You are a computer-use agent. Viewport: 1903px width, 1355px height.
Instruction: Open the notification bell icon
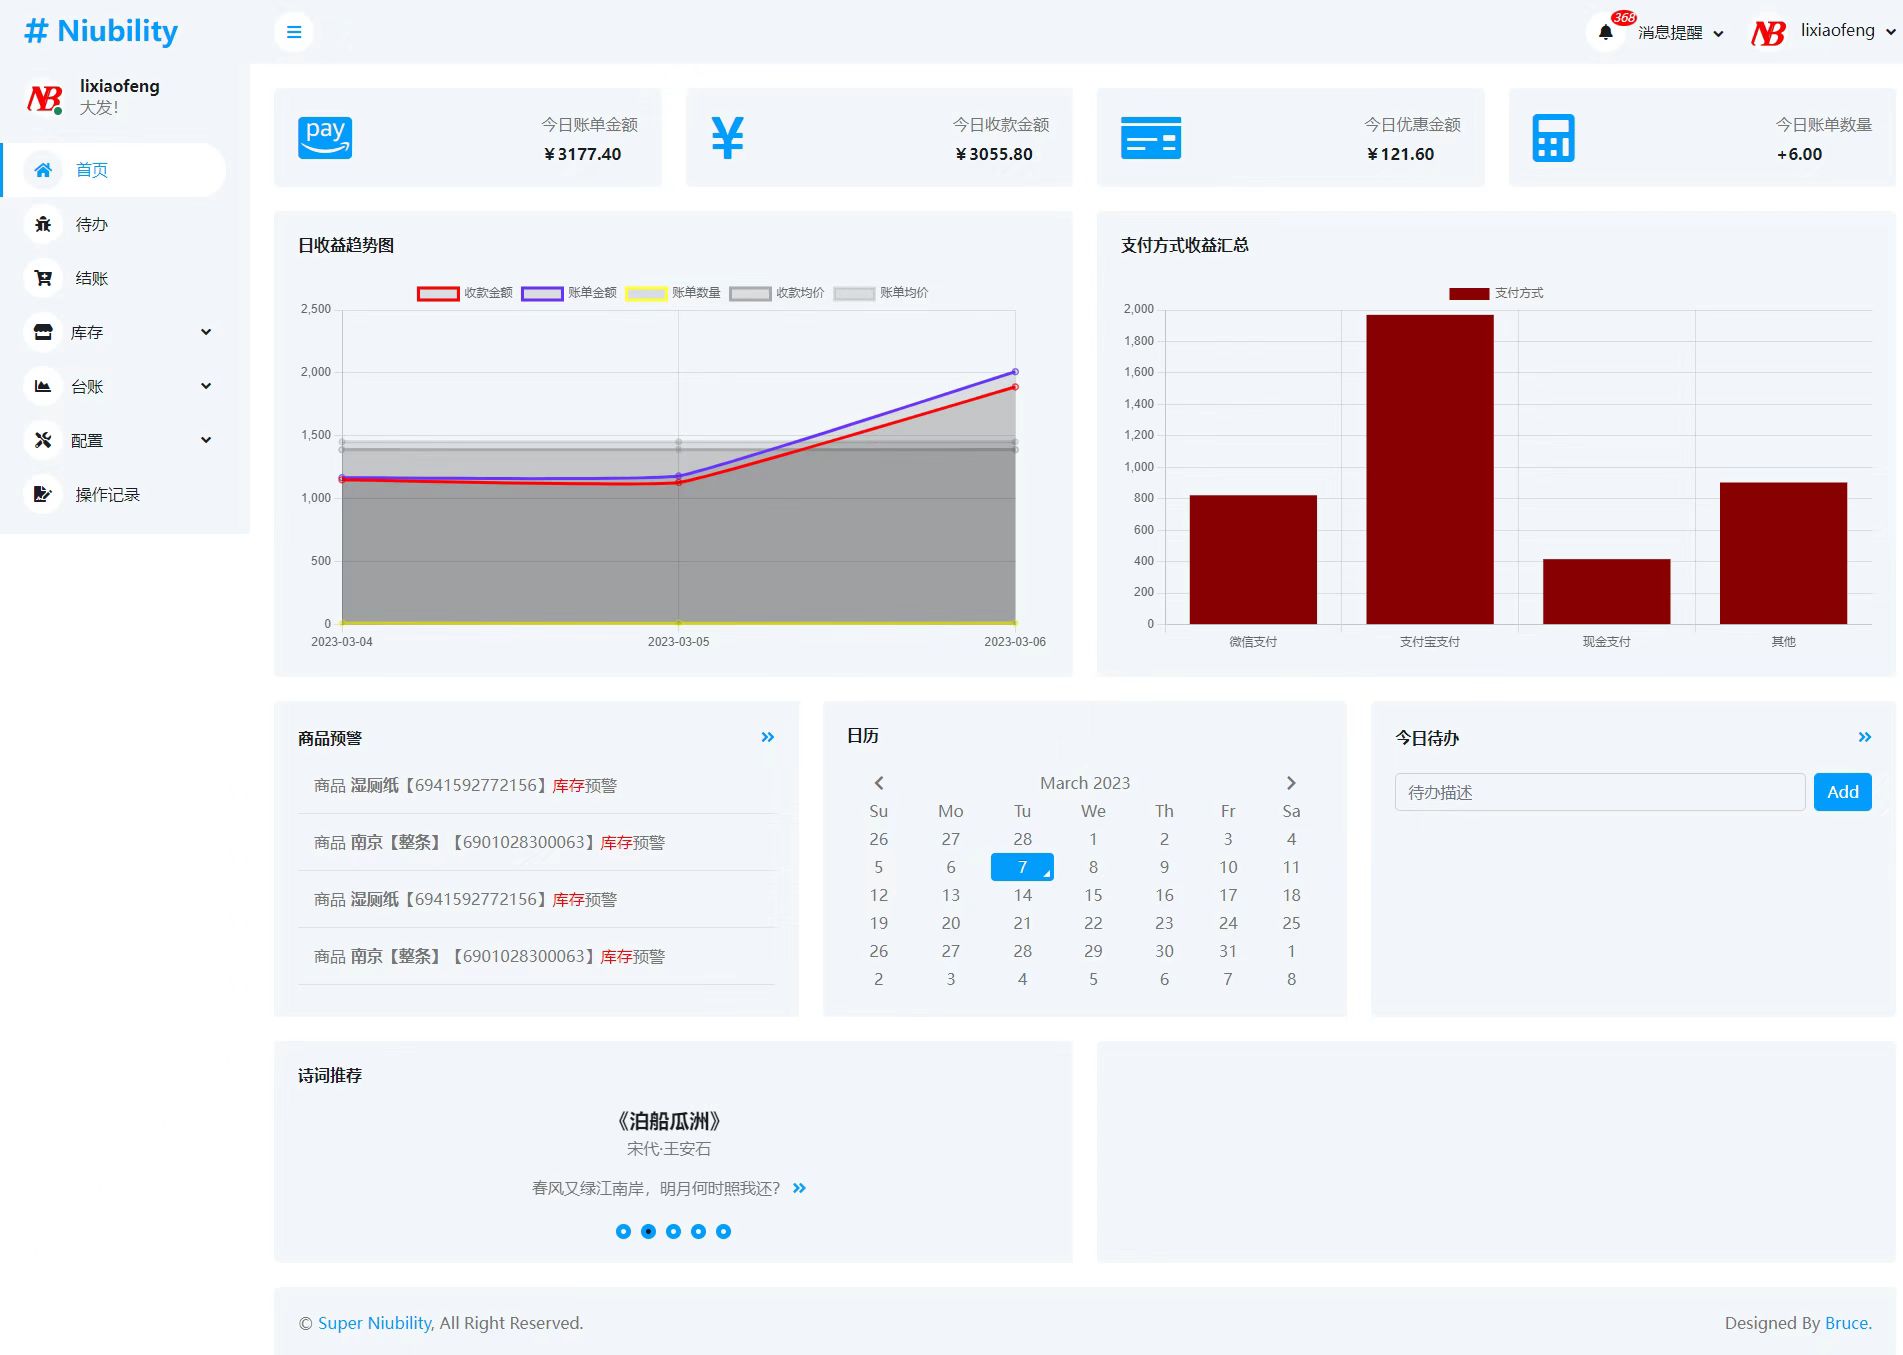(1605, 32)
